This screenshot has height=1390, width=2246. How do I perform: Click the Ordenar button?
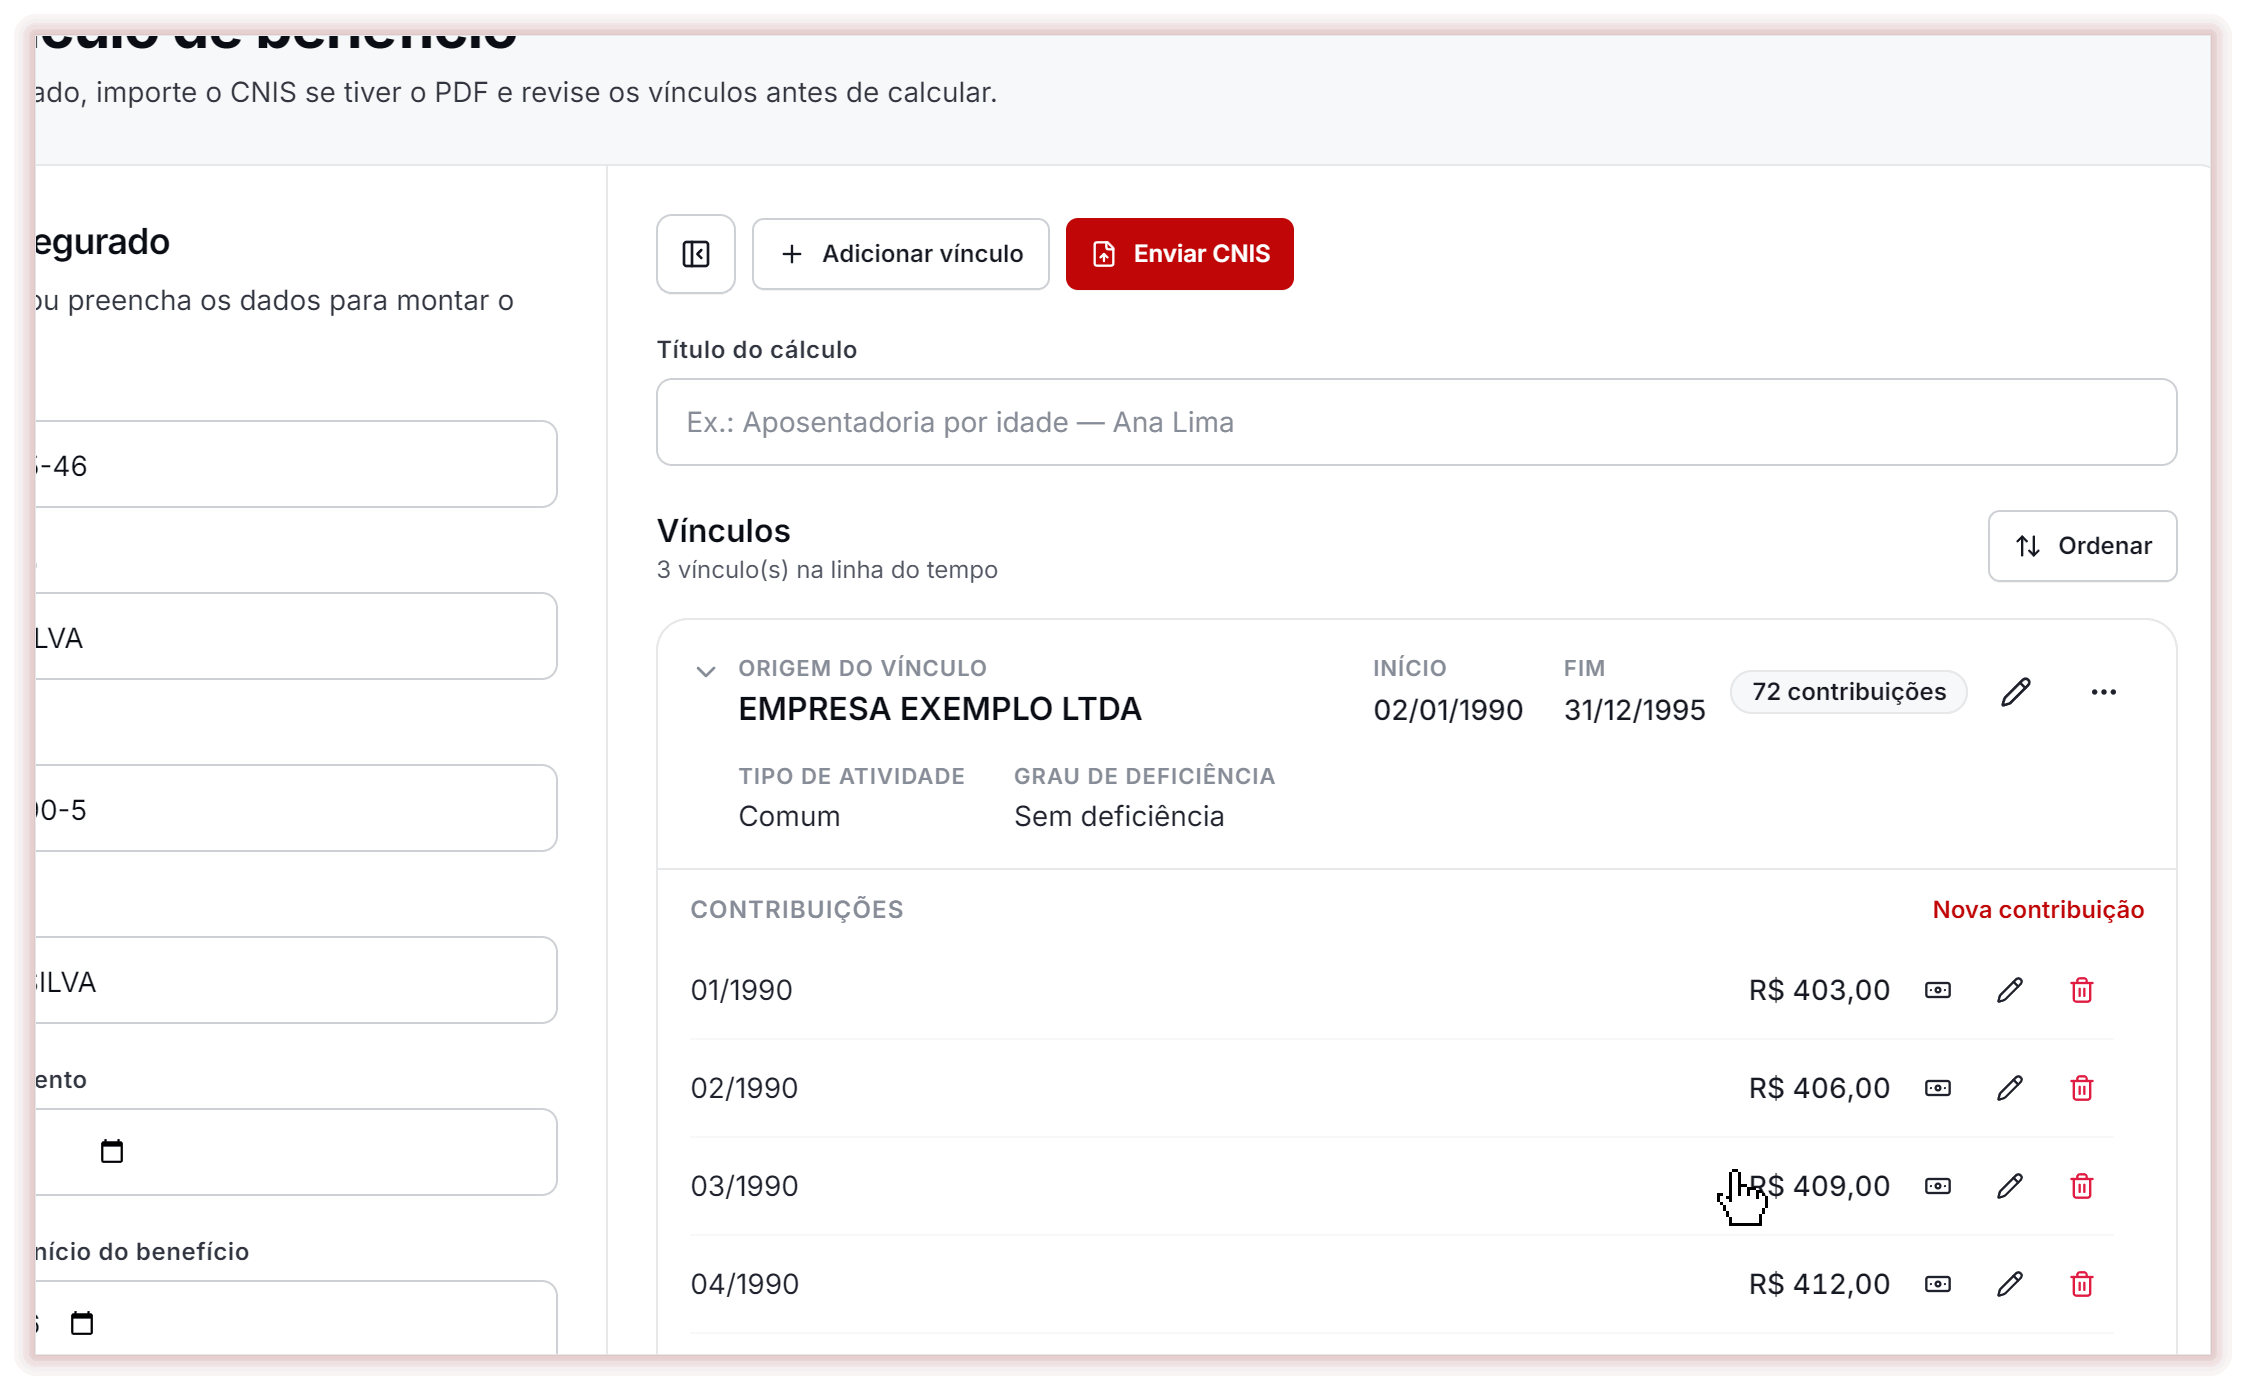[2082, 546]
